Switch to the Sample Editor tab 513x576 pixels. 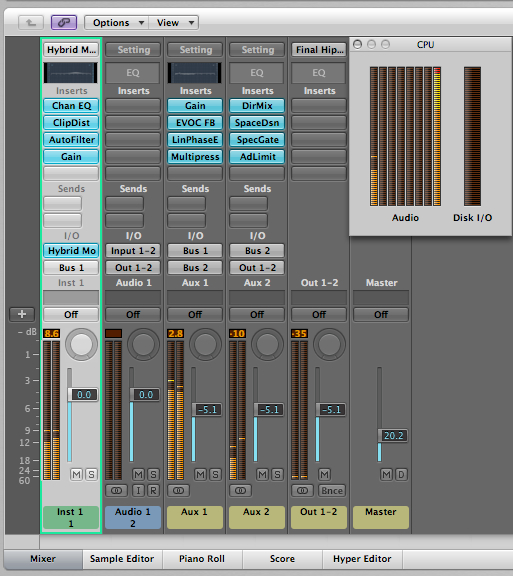(122, 559)
